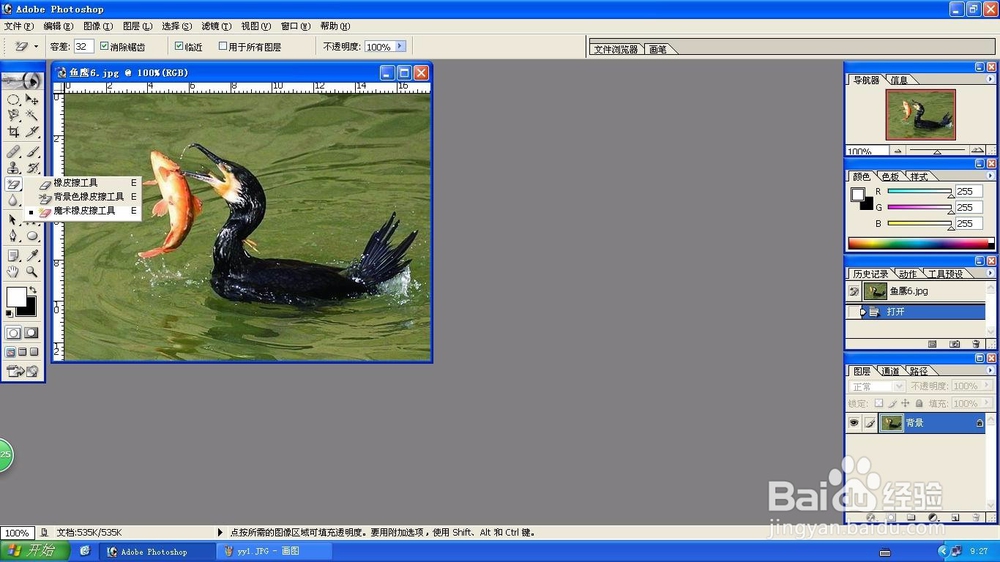Switch to Quick Mask mode

tap(31, 333)
